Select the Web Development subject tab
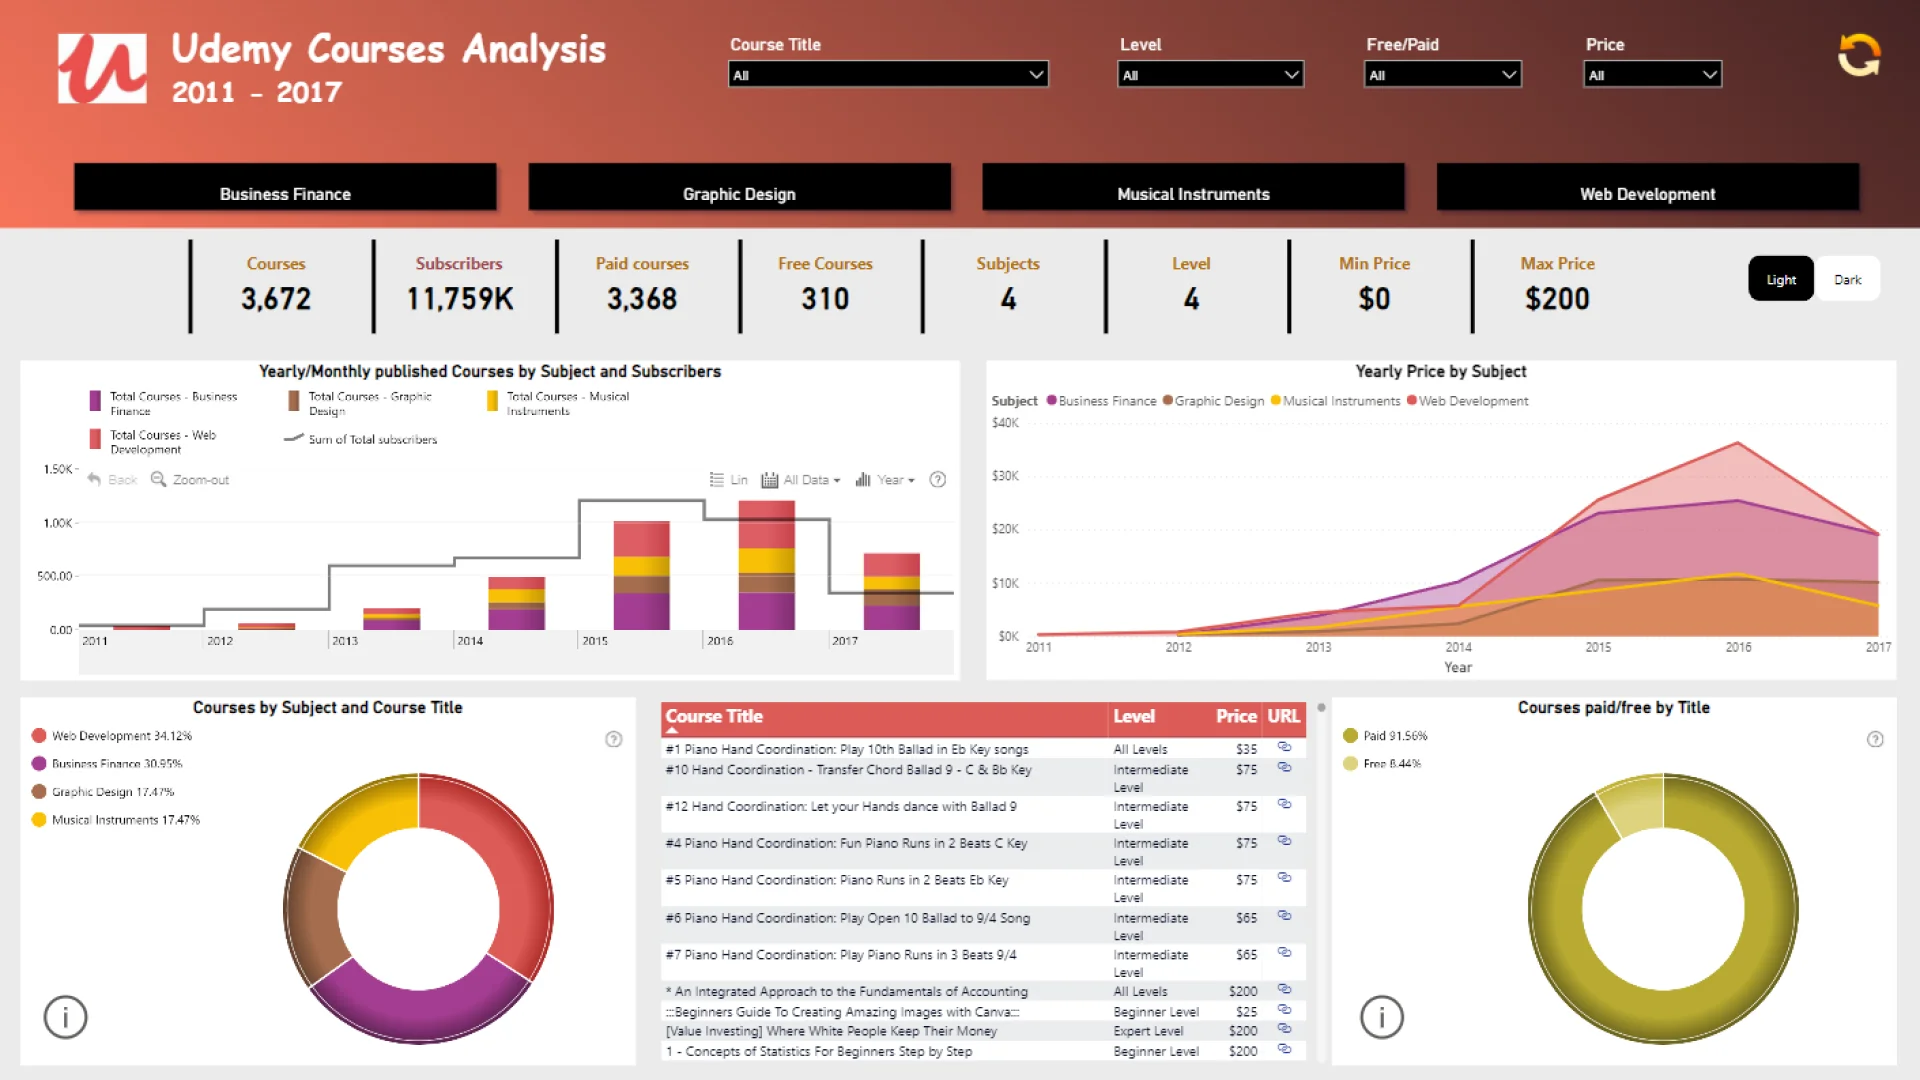This screenshot has height=1080, width=1920. click(x=1647, y=187)
